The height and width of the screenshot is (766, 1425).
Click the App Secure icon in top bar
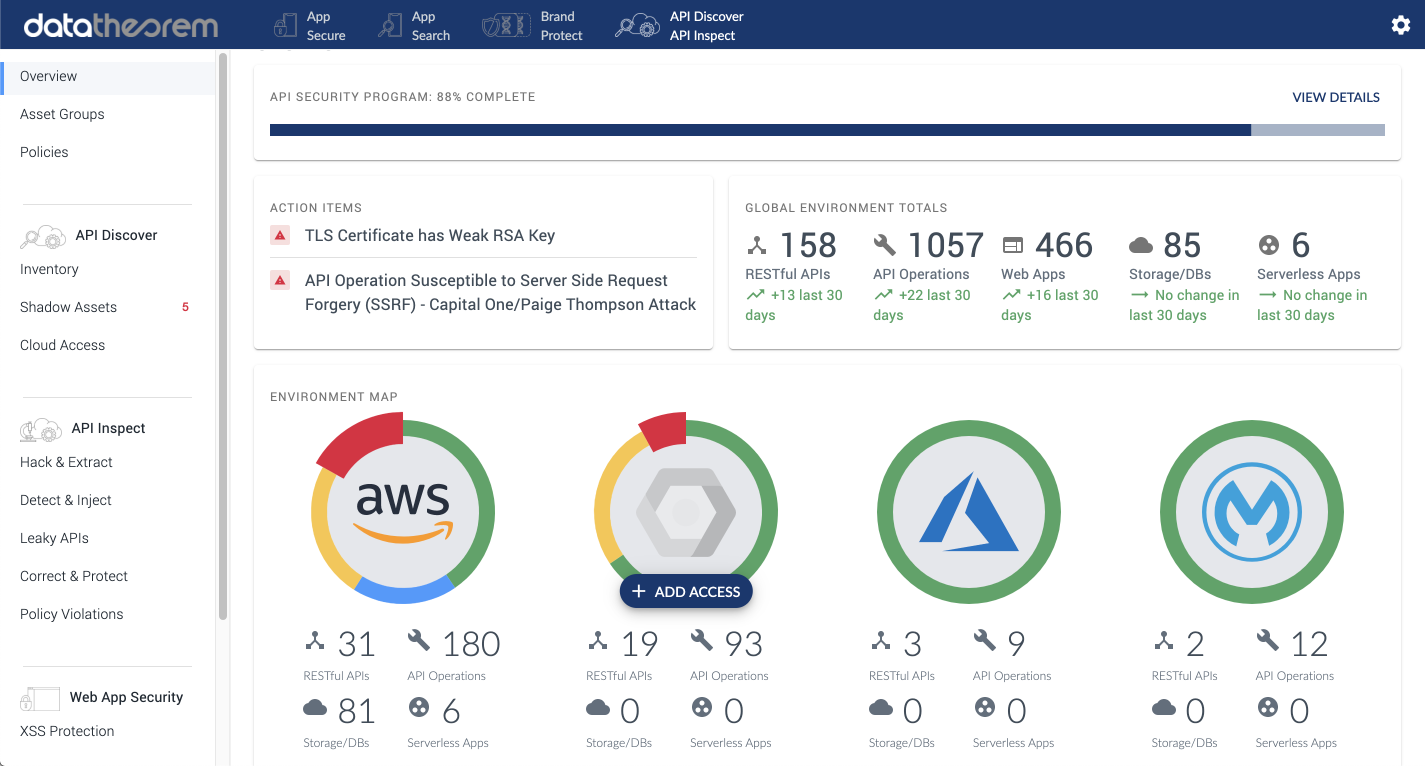(x=284, y=26)
